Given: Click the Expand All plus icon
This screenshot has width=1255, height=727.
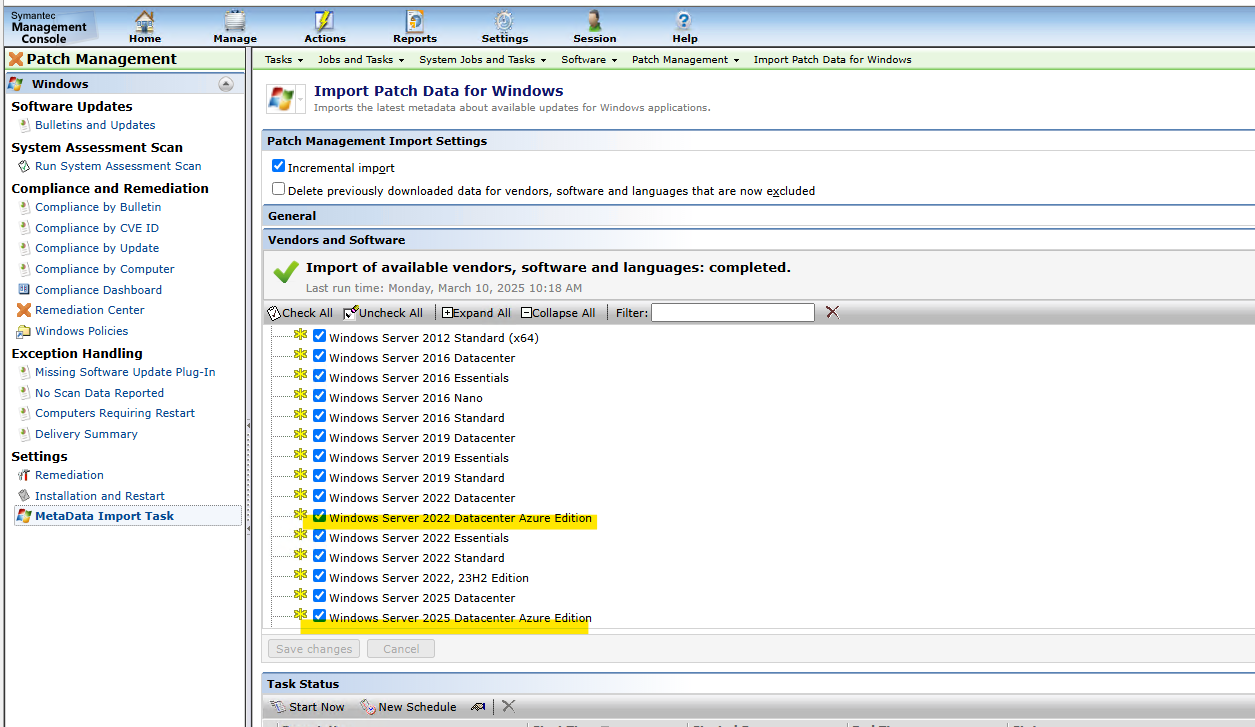Looking at the screenshot, I should [x=447, y=313].
